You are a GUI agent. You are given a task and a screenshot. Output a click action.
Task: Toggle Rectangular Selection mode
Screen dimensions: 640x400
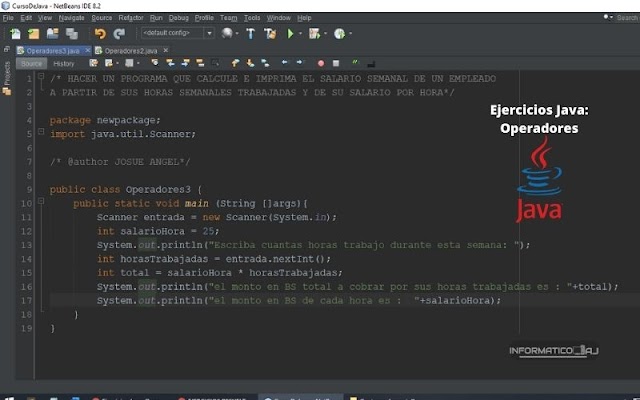click(216, 63)
